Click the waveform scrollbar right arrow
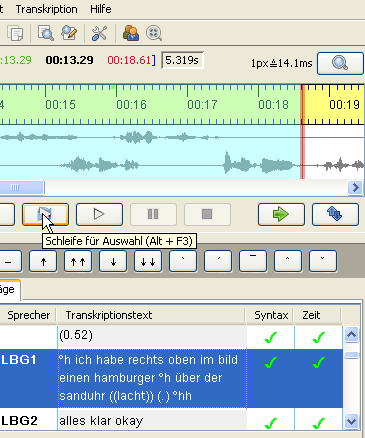Screen dimensions: 365x438 click(x=355, y=187)
